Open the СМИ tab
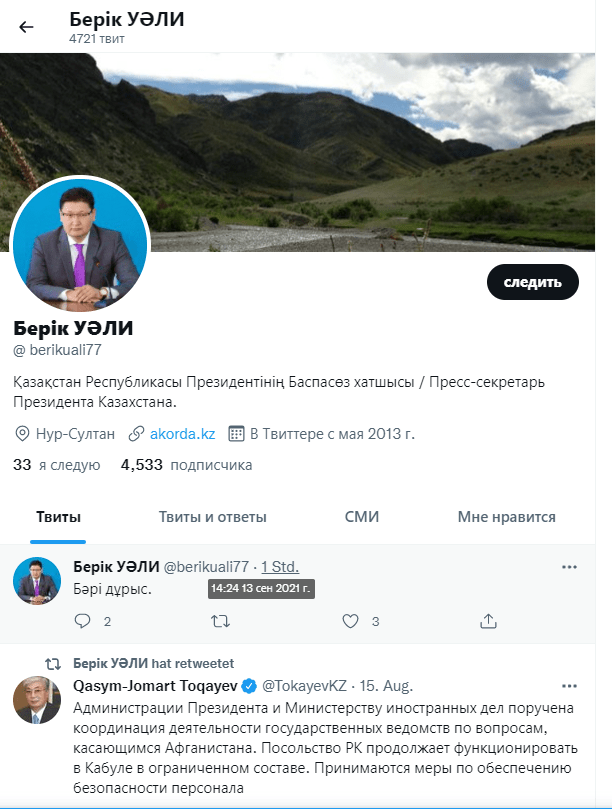 362,517
